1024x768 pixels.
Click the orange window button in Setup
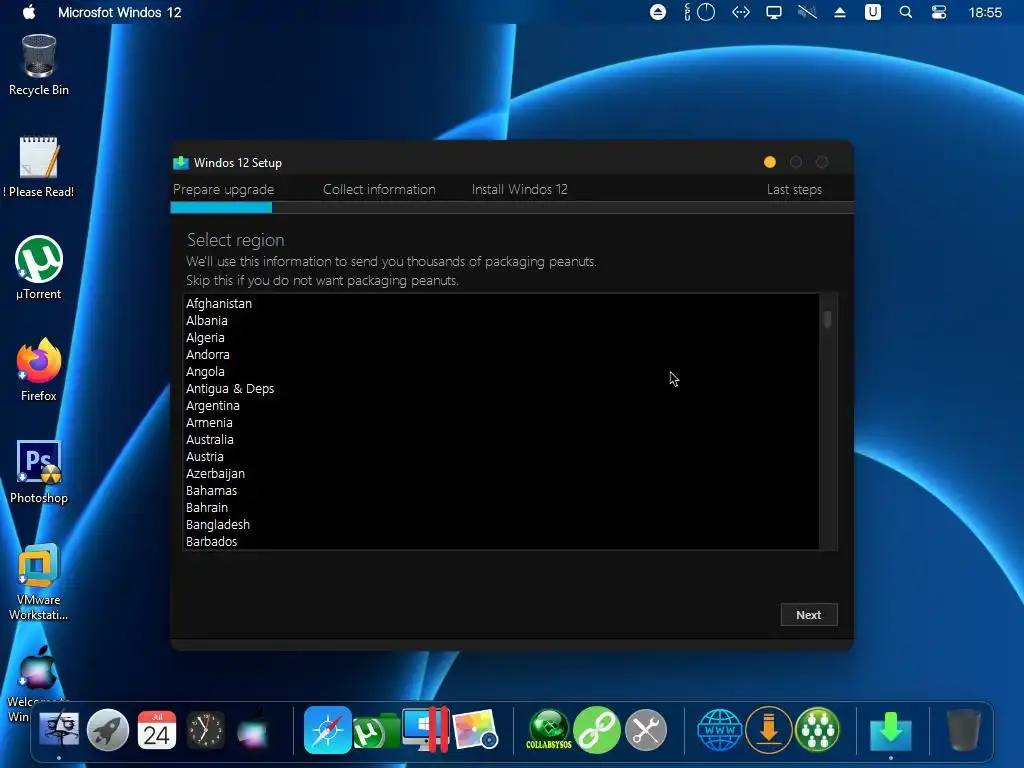[x=770, y=162]
